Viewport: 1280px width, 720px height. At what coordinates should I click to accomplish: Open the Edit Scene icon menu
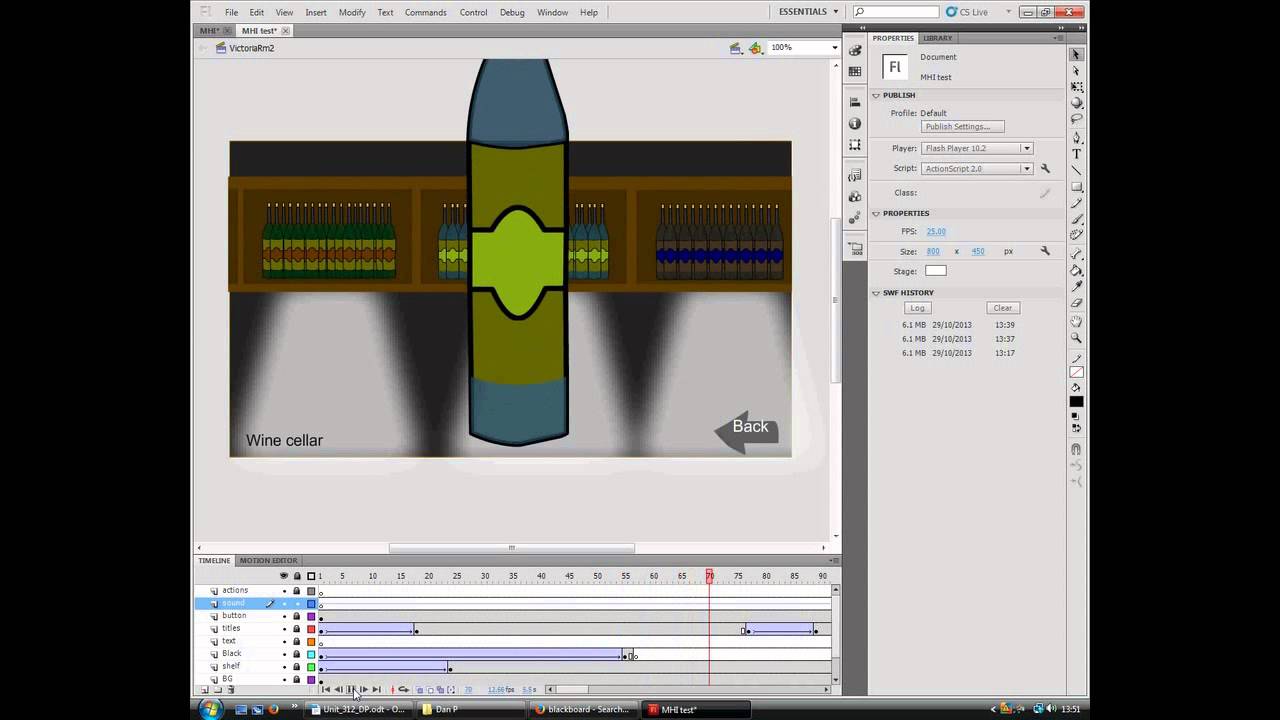coord(736,48)
